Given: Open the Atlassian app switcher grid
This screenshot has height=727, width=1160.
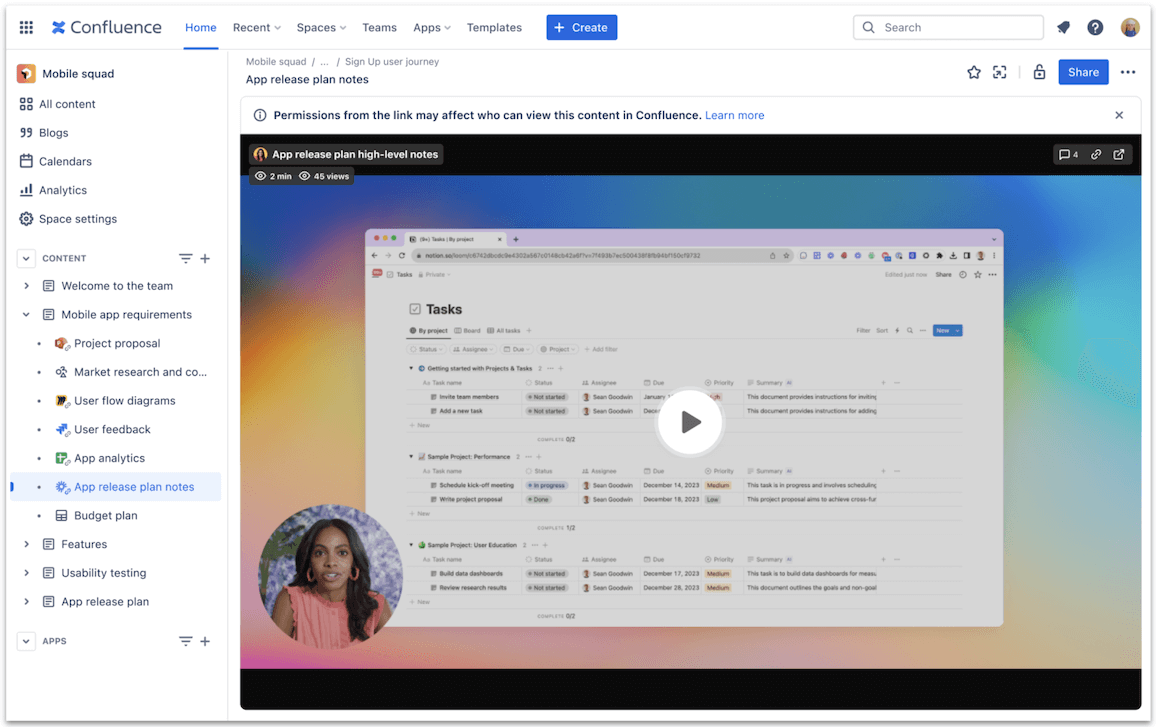Looking at the screenshot, I should [x=26, y=27].
